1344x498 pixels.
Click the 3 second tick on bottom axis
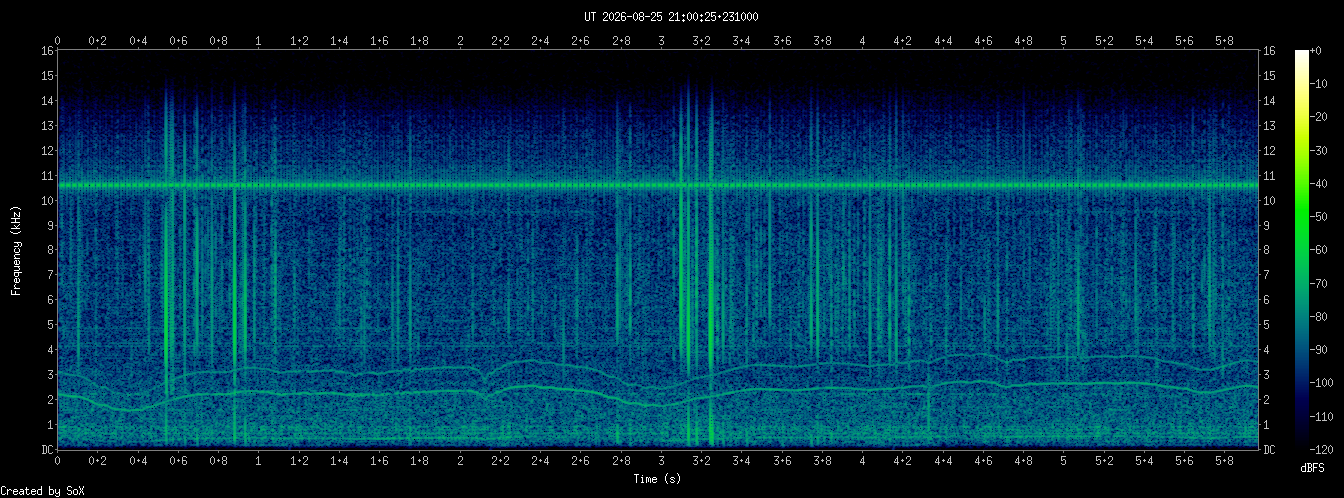tap(661, 463)
